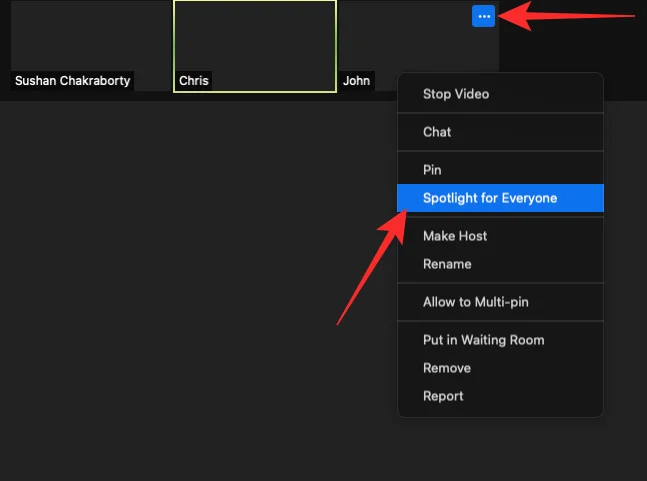Choose Rename from the participant menu
The image size is (647, 481).
coord(447,264)
